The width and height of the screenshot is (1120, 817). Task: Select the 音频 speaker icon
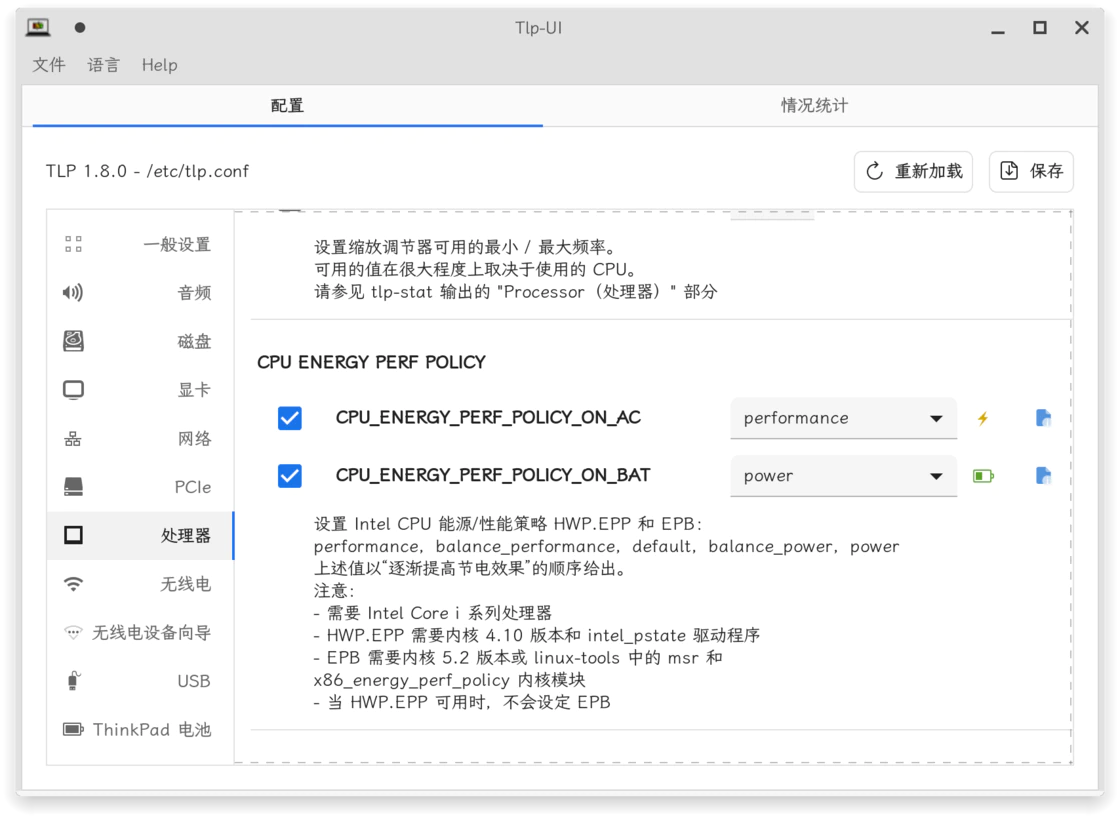[x=73, y=292]
